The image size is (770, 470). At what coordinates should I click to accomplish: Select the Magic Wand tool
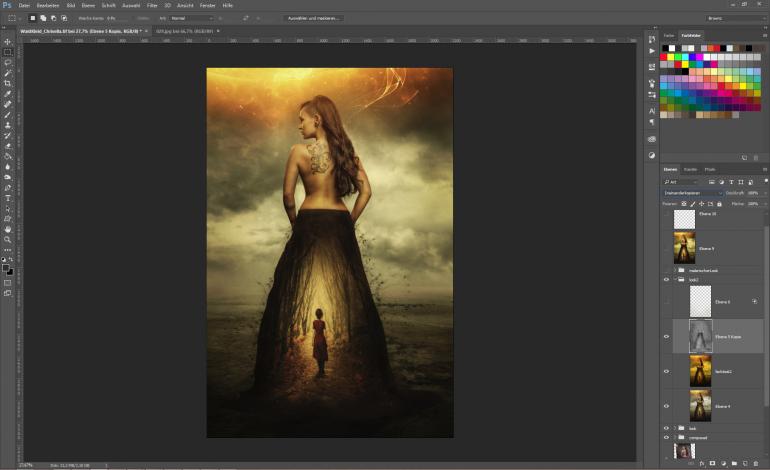(8, 73)
